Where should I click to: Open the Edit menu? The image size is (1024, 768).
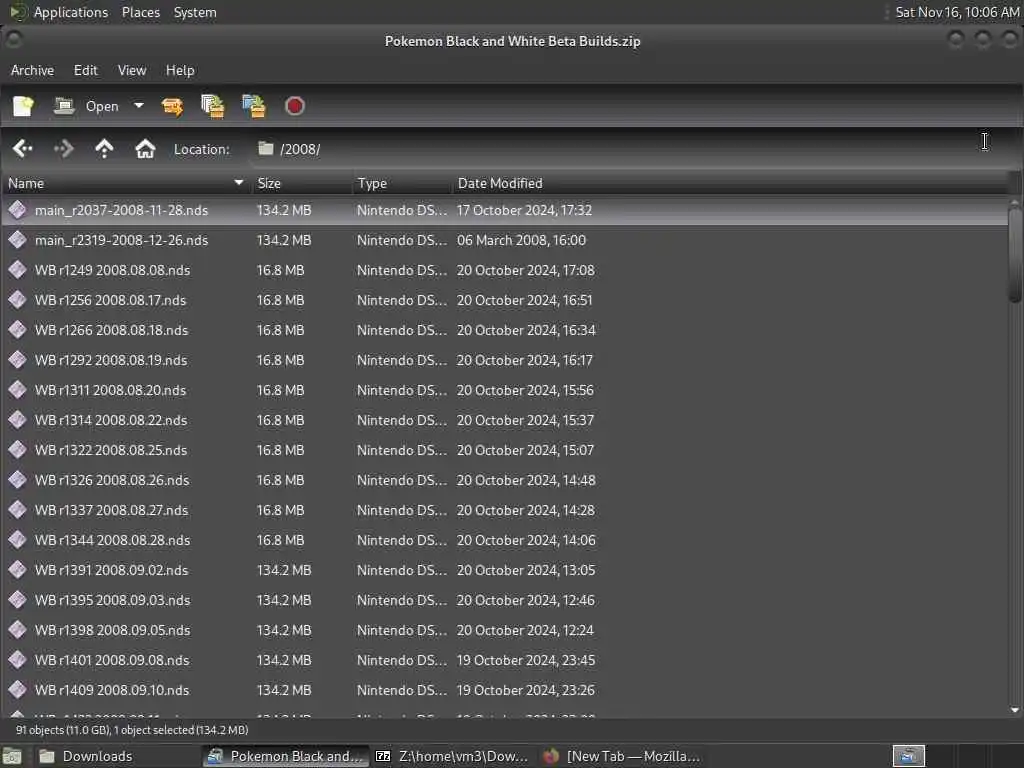(86, 70)
